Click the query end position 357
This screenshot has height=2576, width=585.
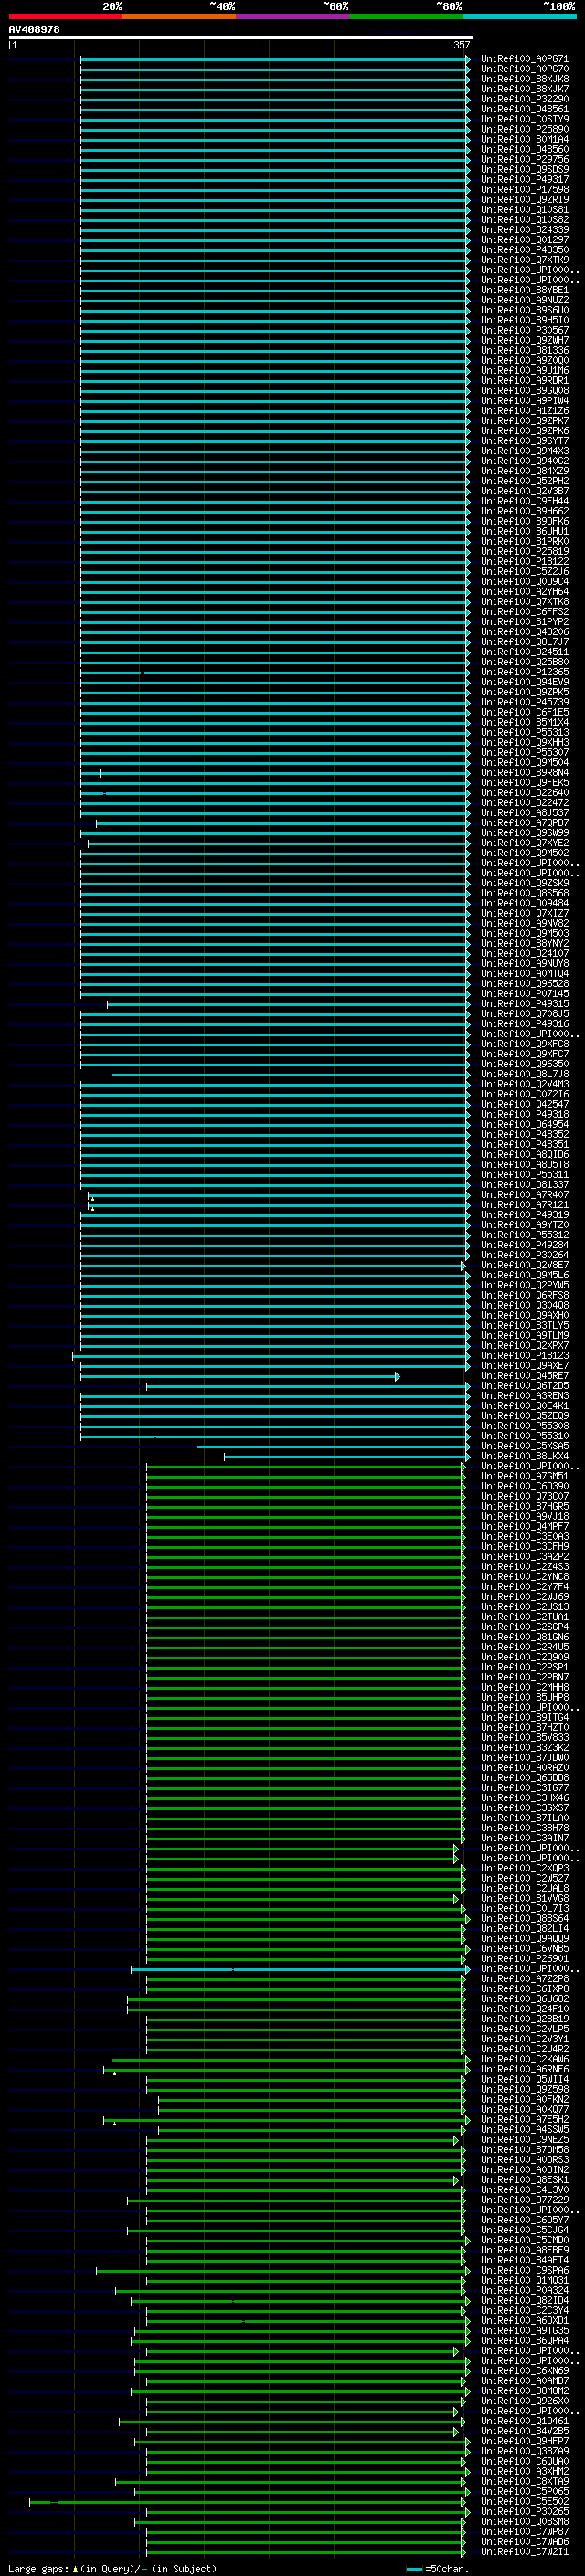pos(462,45)
